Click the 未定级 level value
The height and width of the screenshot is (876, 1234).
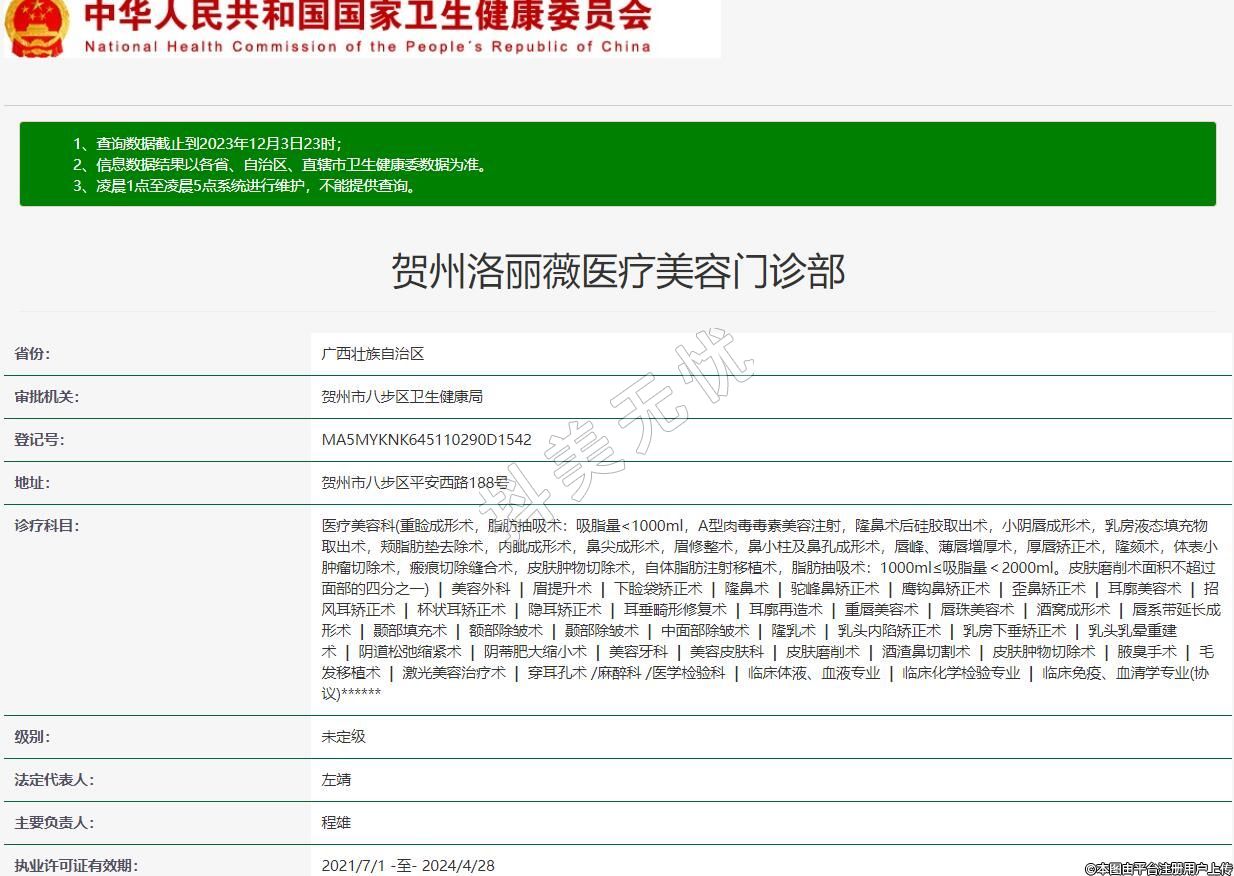tap(343, 737)
